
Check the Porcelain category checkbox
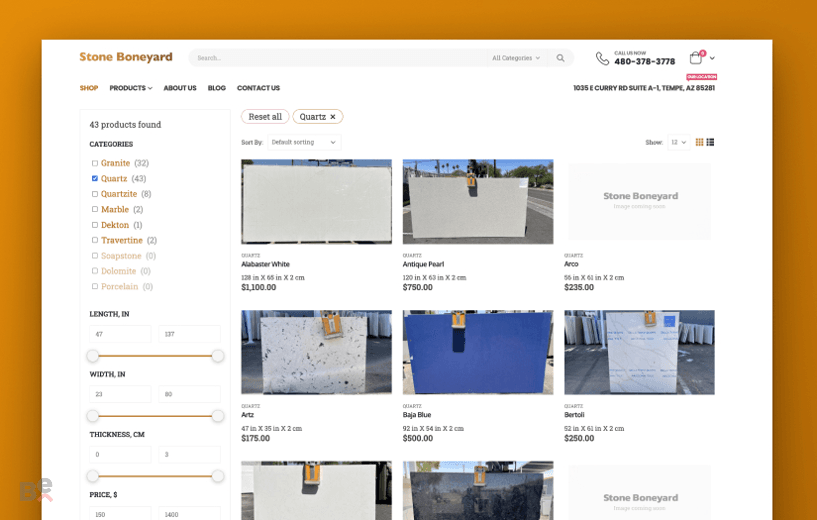95,286
